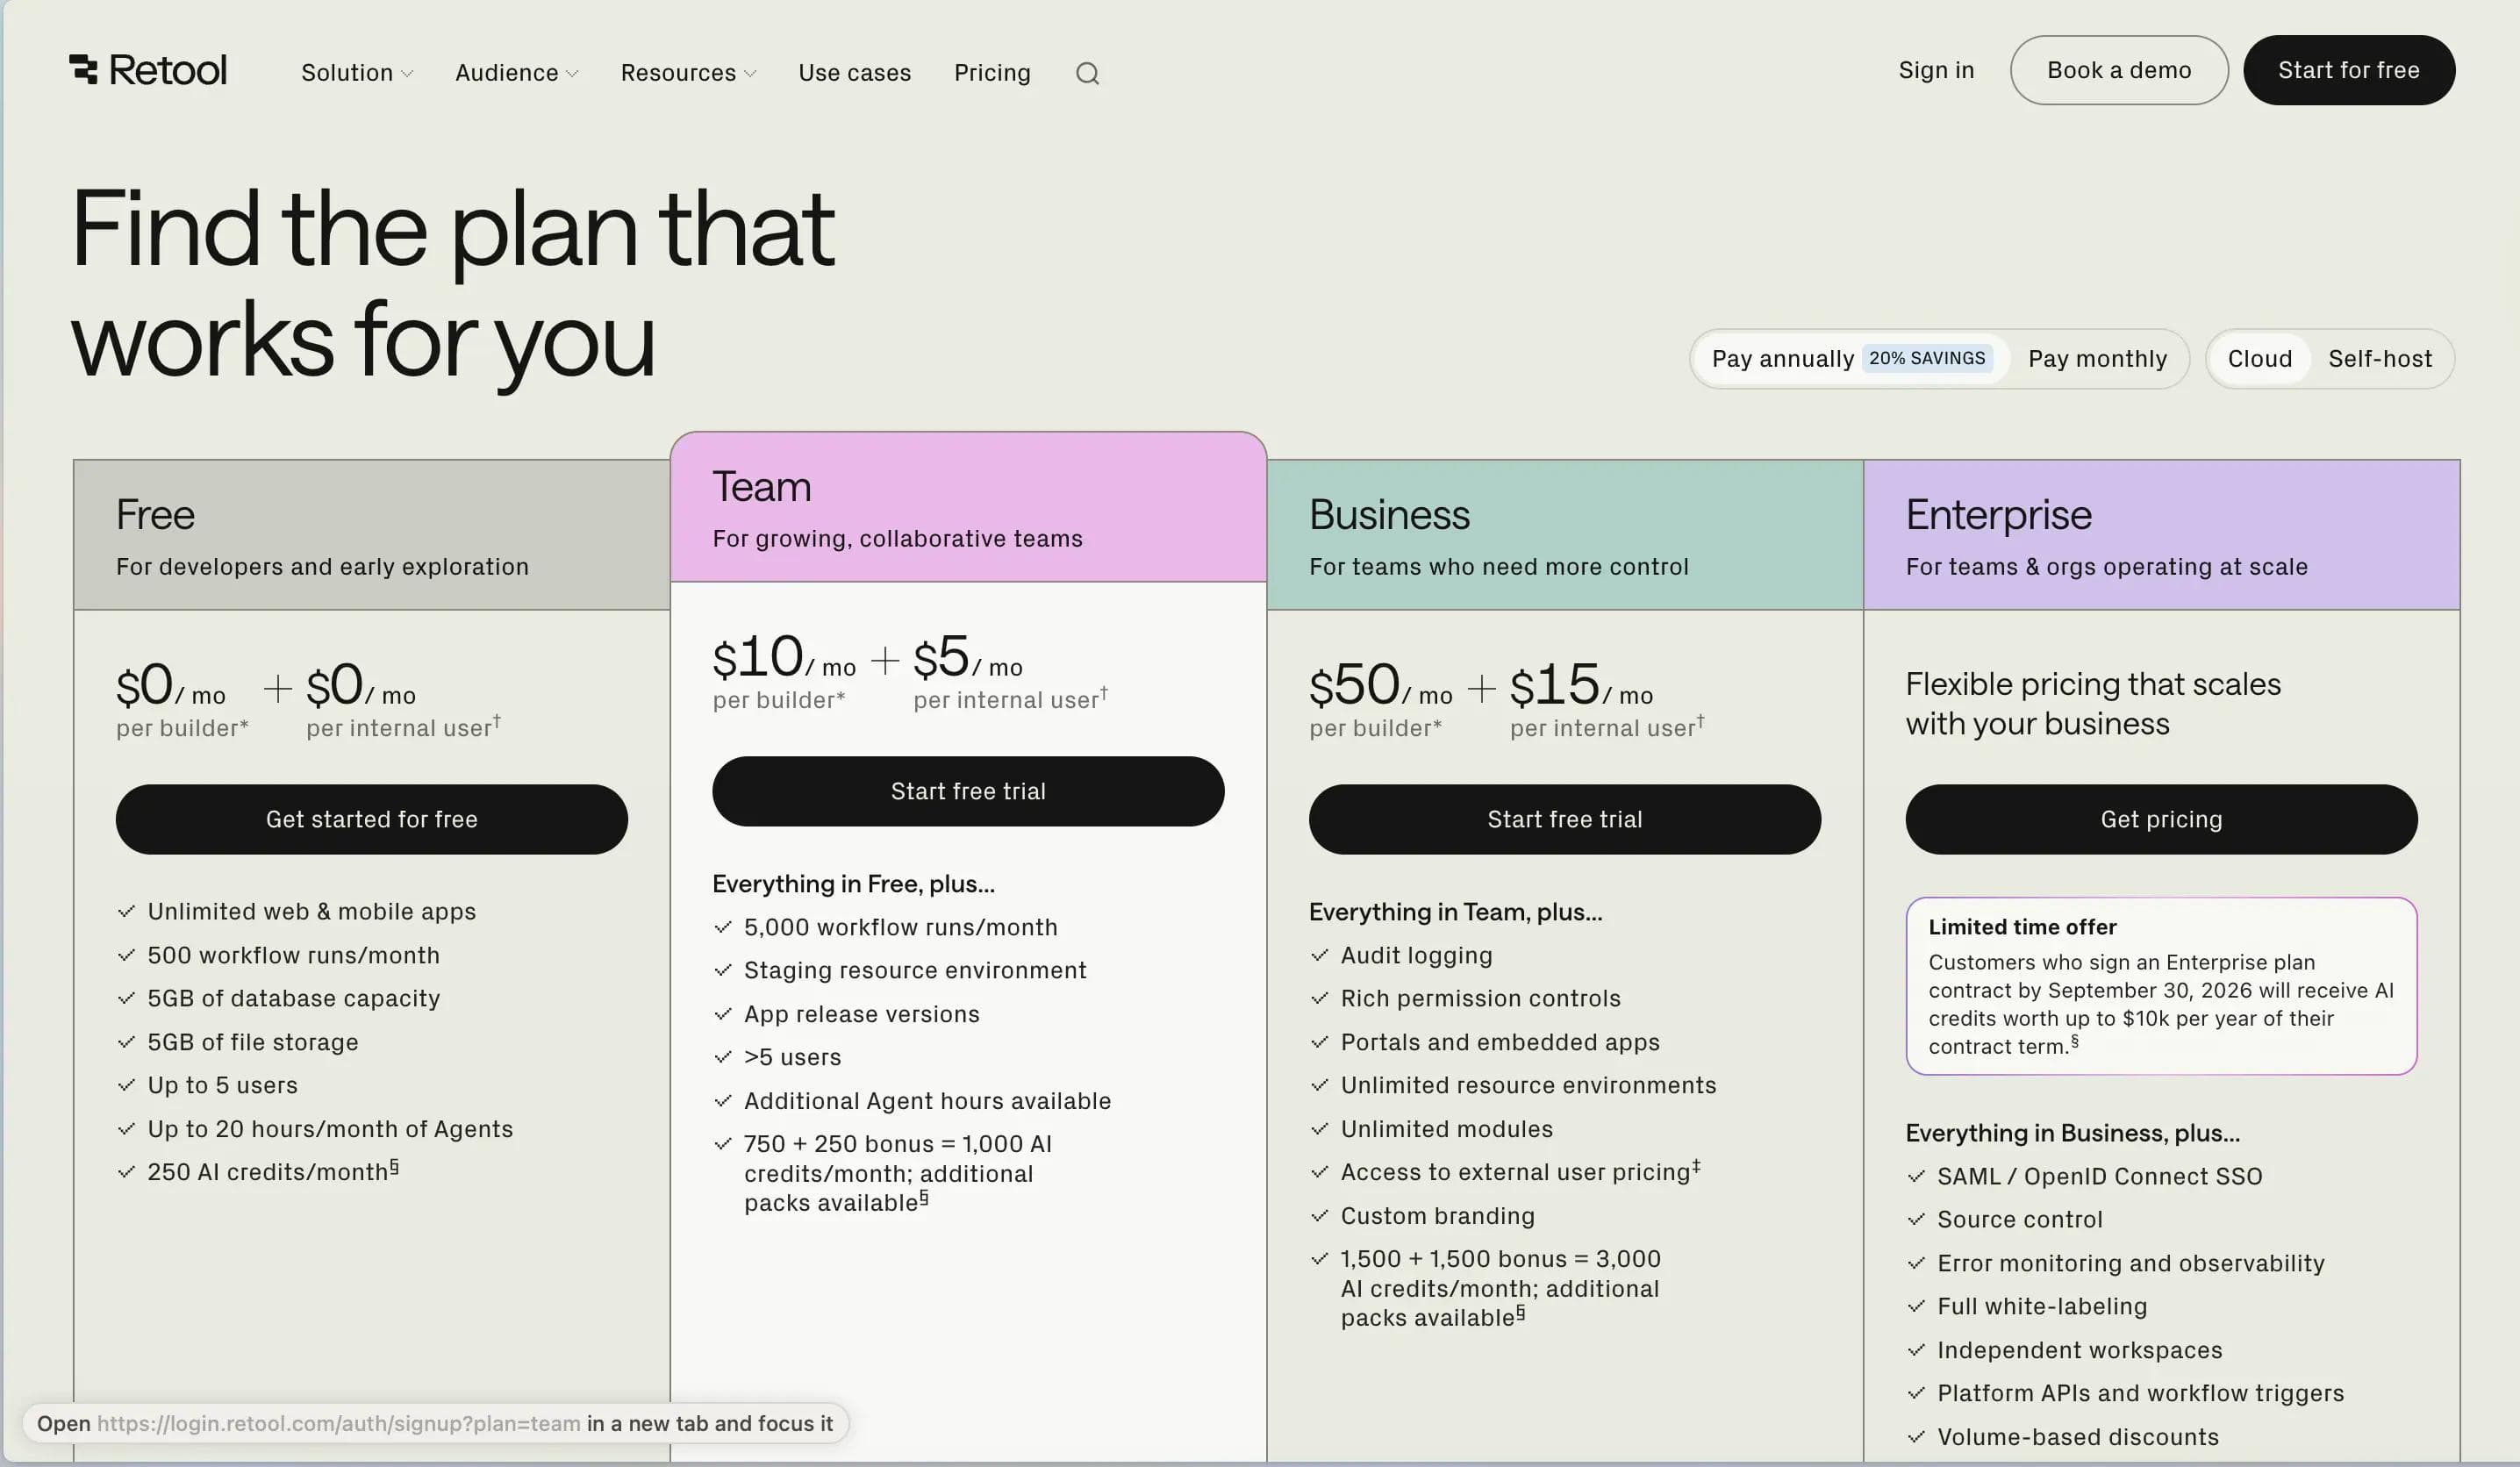Viewport: 2520px width, 1467px height.
Task: Click the Free plan heading
Action: (x=155, y=515)
